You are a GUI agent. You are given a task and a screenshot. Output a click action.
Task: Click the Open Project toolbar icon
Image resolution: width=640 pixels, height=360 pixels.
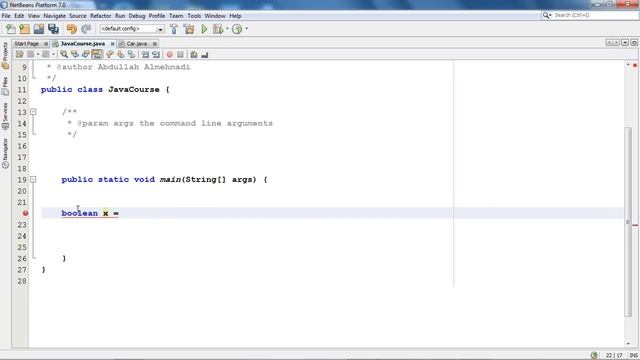pos(39,29)
